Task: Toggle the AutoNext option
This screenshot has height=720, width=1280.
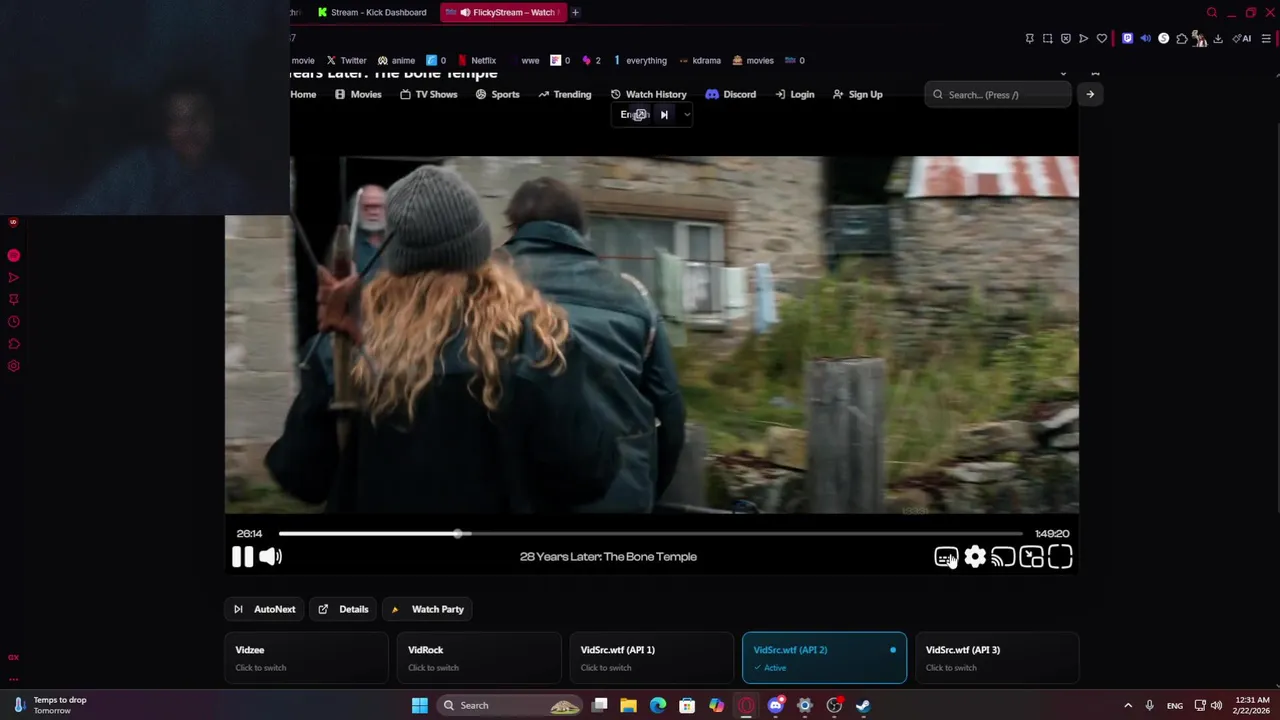Action: click(x=264, y=609)
